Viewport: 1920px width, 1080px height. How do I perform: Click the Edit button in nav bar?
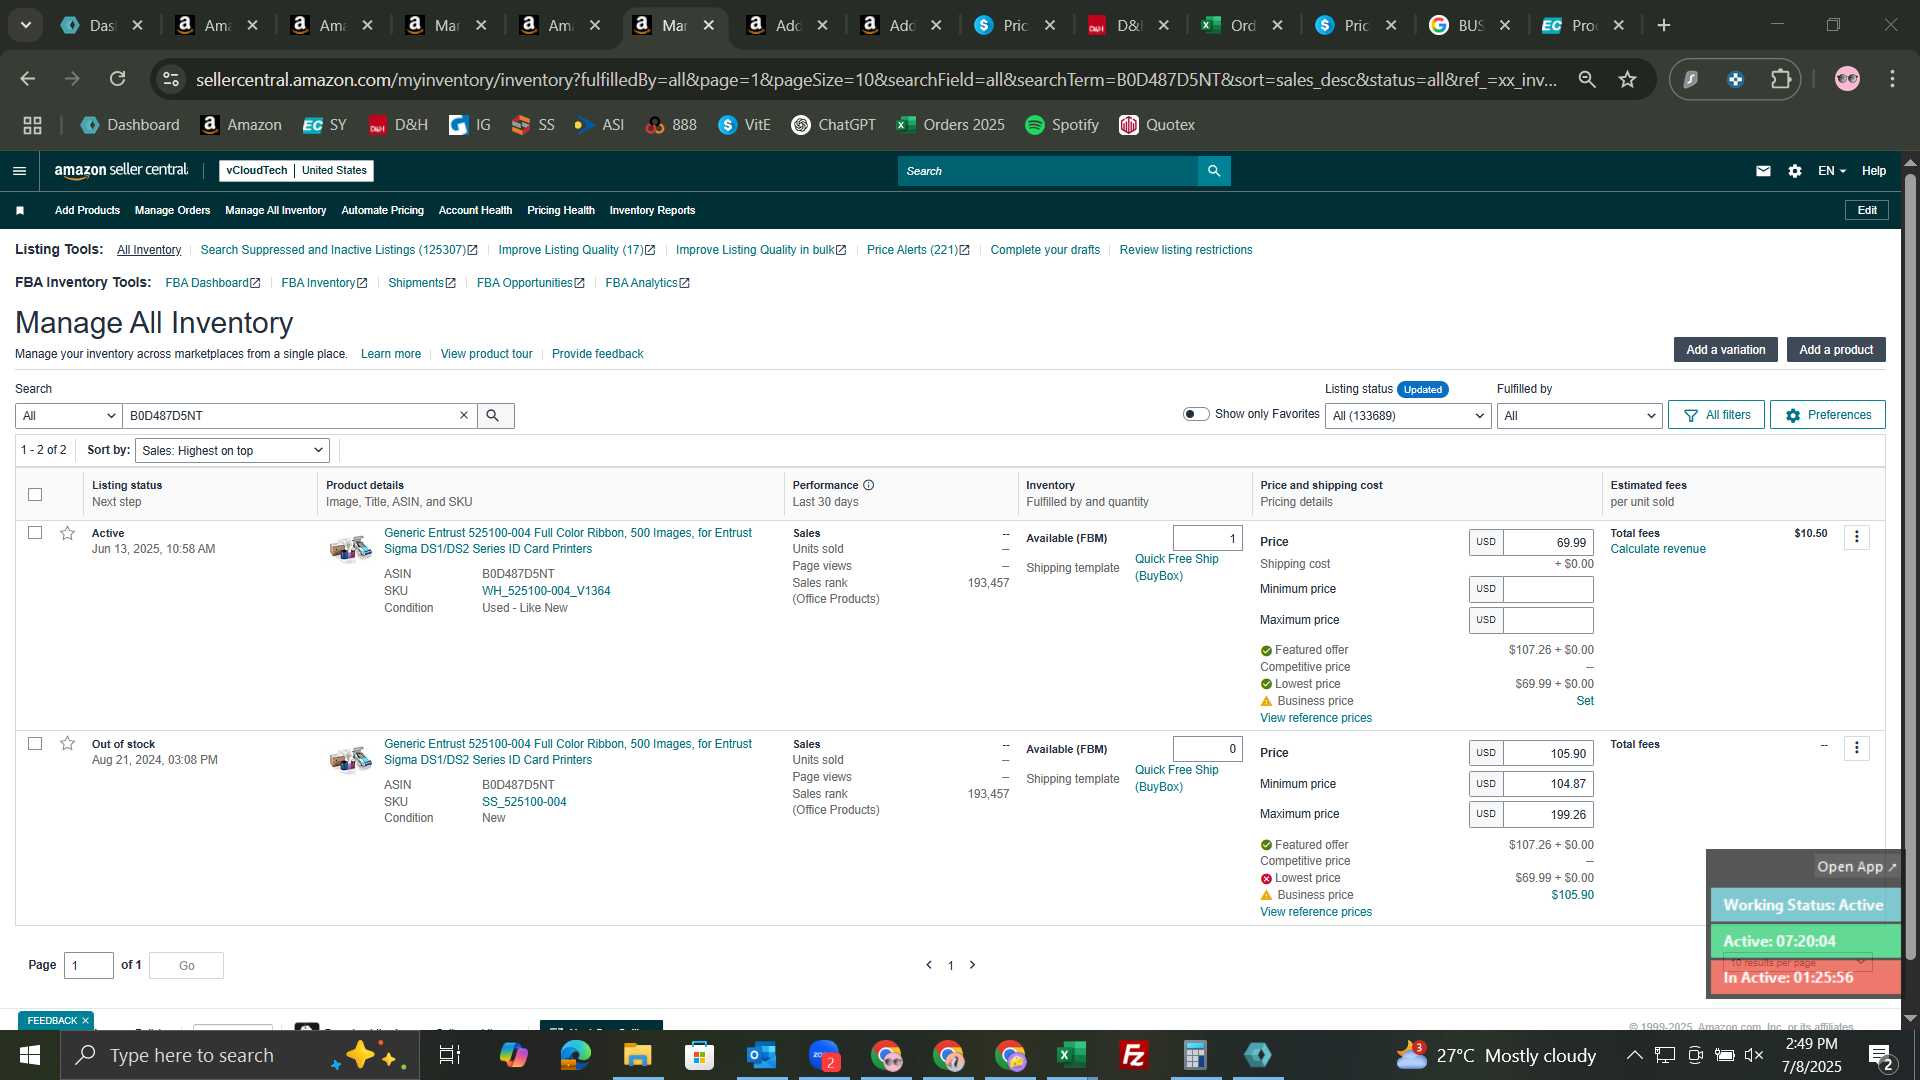click(x=1867, y=210)
